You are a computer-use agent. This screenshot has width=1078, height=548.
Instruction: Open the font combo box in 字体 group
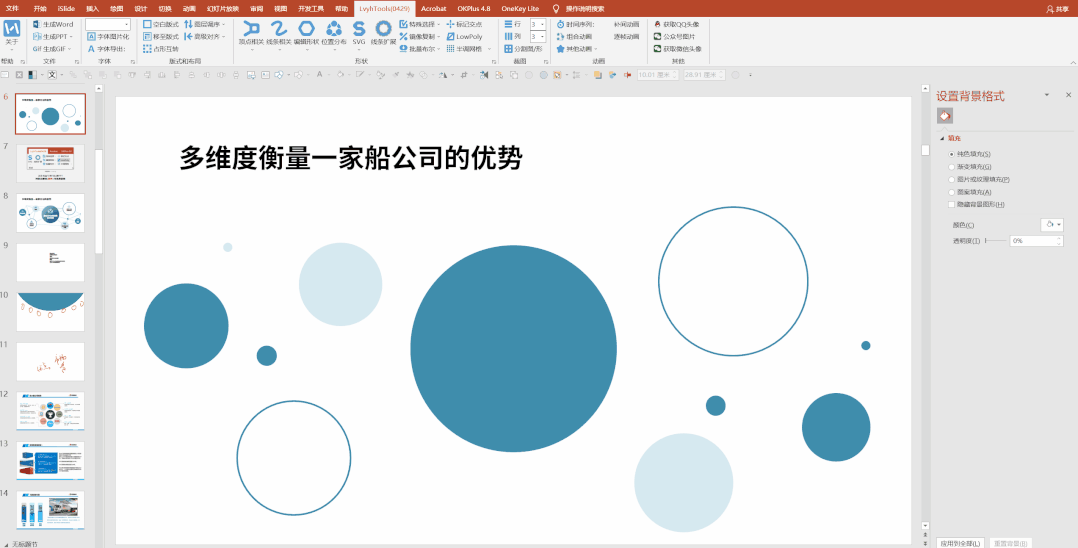click(x=108, y=25)
